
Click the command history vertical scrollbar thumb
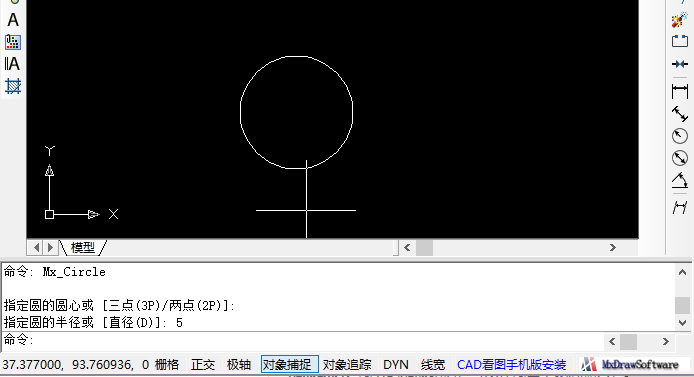[x=682, y=305]
